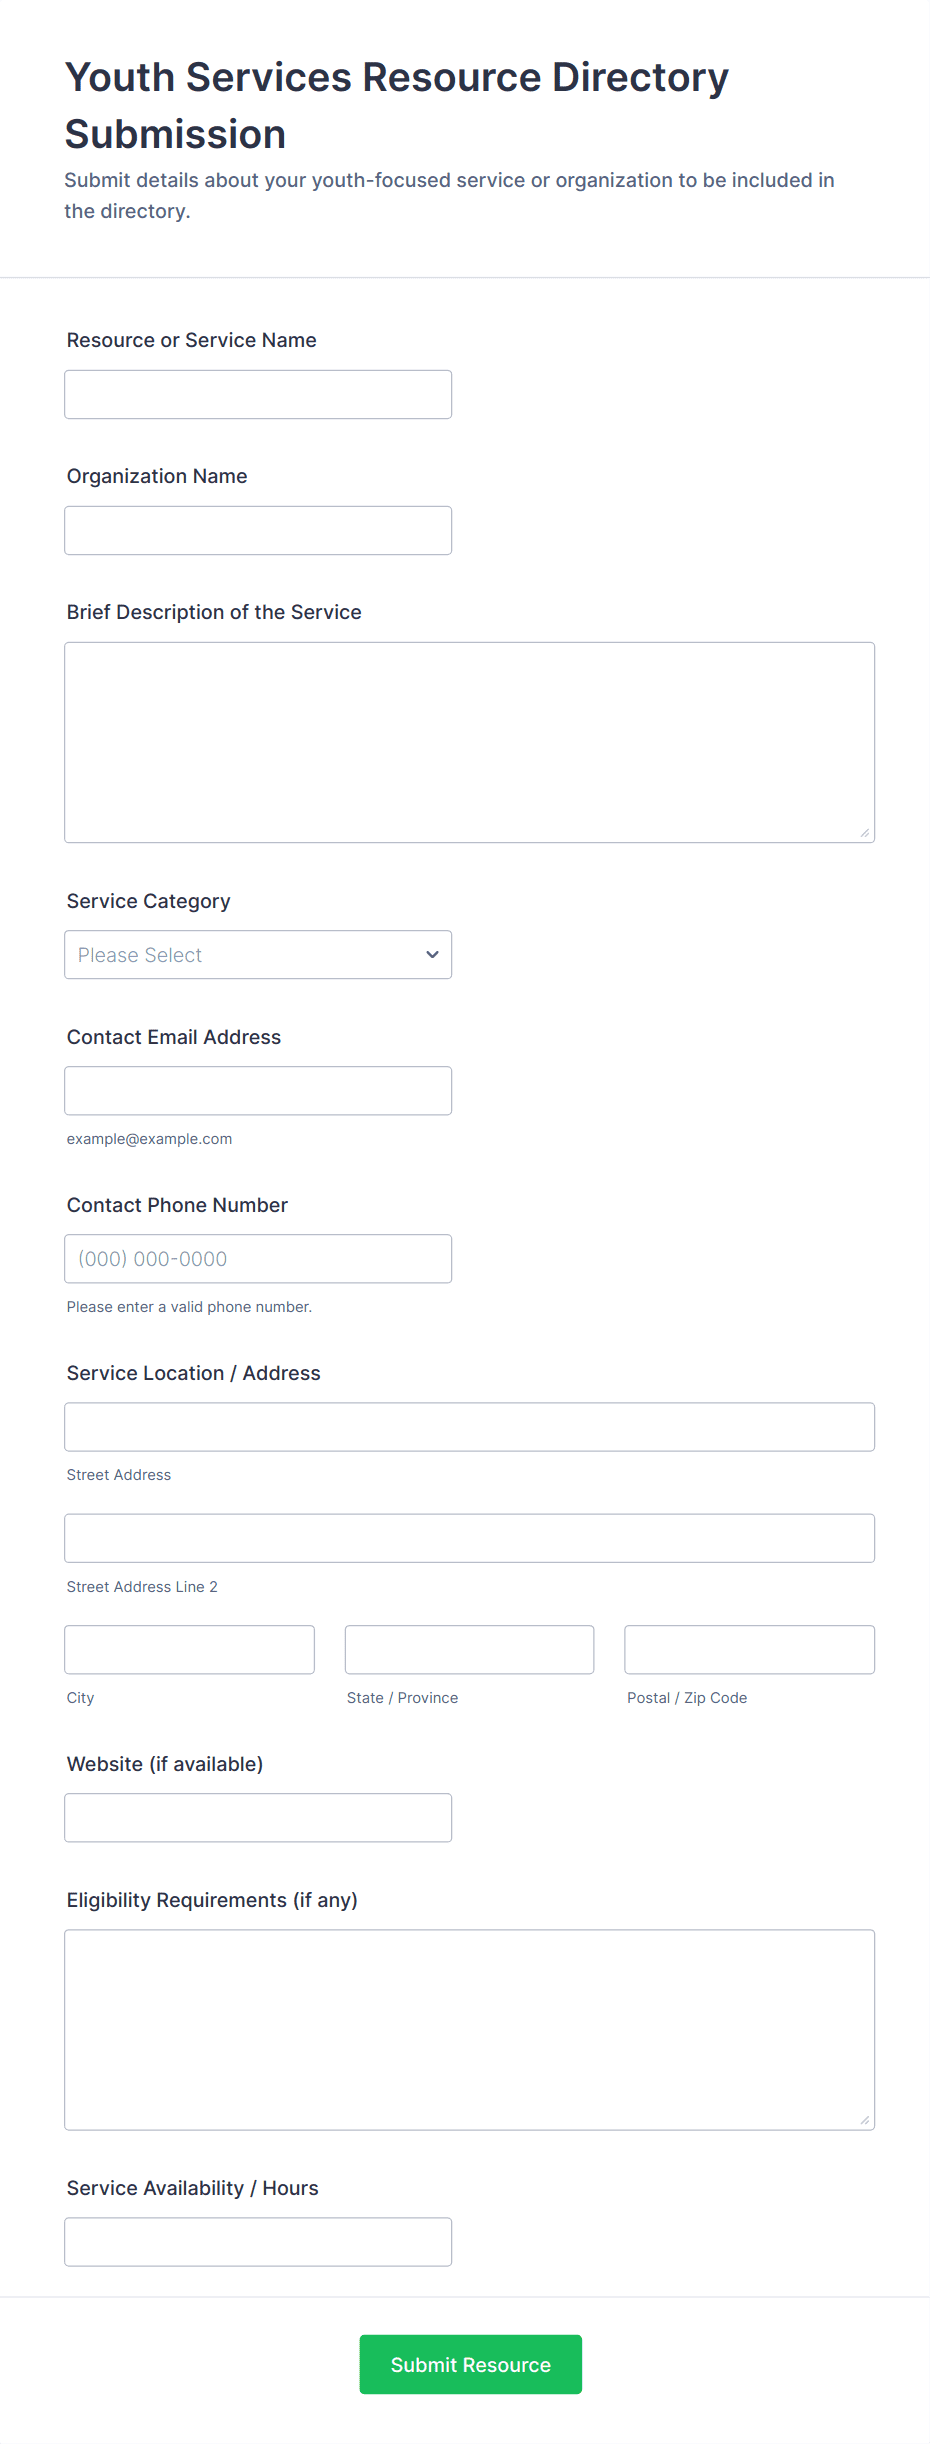
Task: Grab the Eligibility Requirements resize handle
Action: click(x=865, y=2120)
